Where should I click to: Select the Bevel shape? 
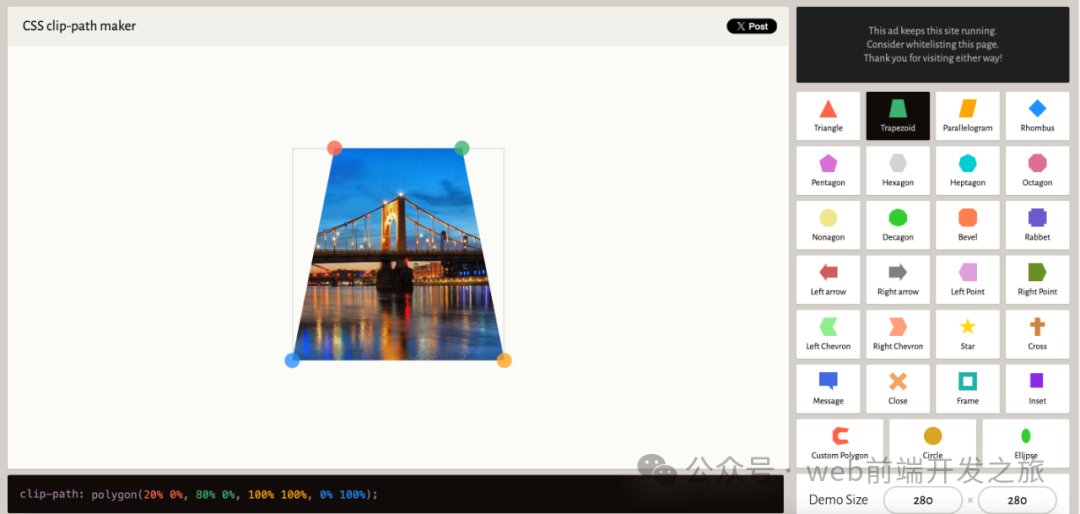click(967, 225)
